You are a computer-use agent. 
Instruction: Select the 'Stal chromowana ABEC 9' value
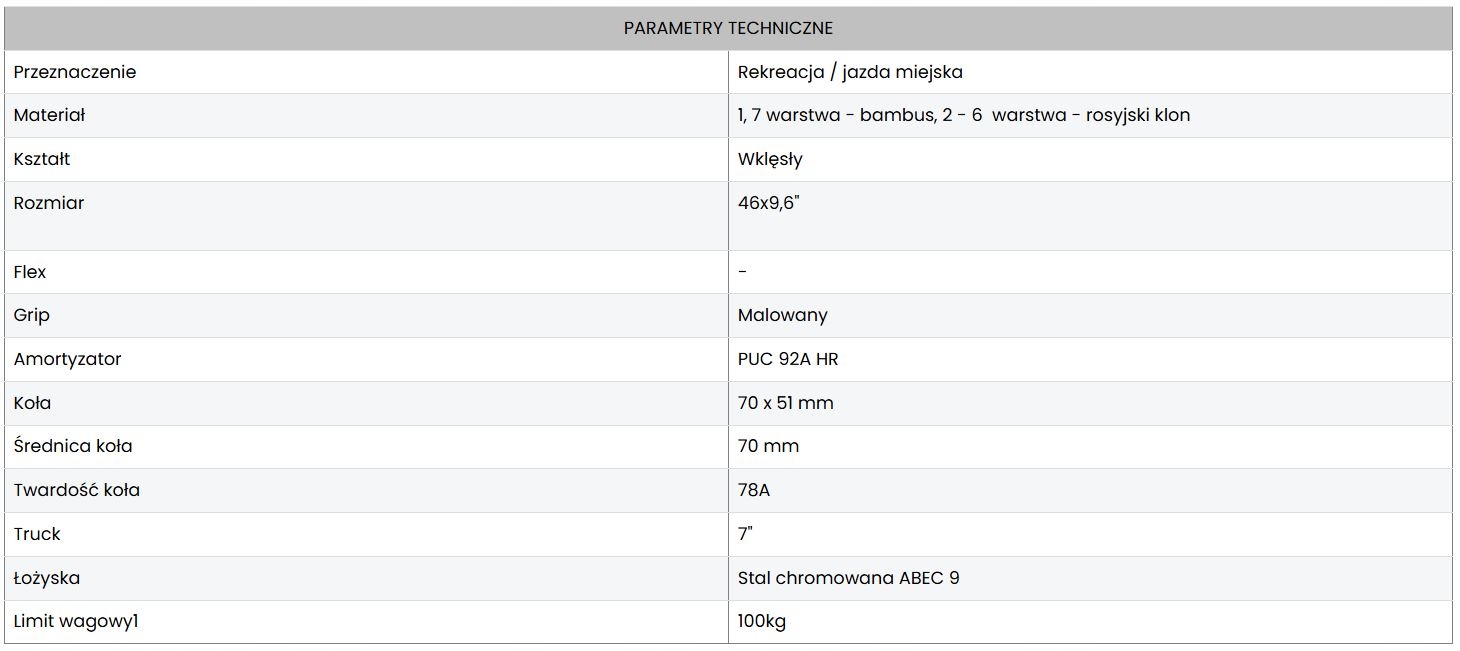[849, 578]
